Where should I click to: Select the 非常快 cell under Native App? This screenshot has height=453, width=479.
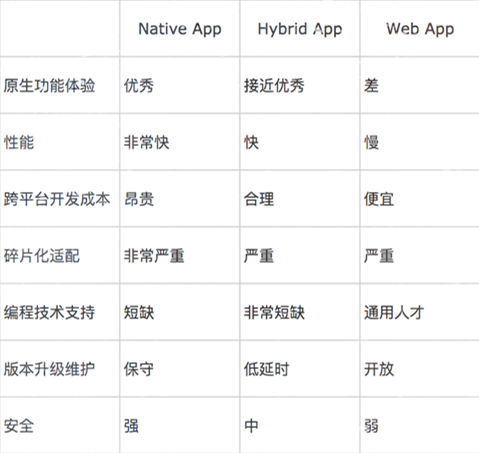click(x=146, y=142)
